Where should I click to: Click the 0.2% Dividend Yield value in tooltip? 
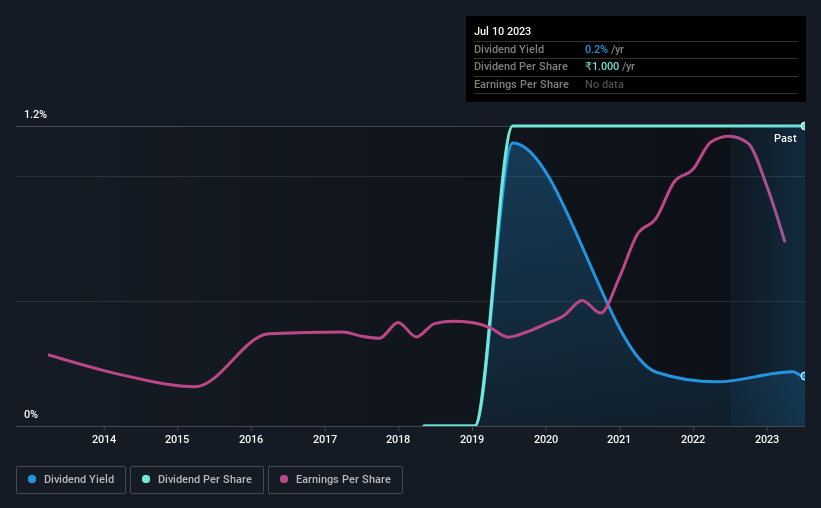coord(596,49)
